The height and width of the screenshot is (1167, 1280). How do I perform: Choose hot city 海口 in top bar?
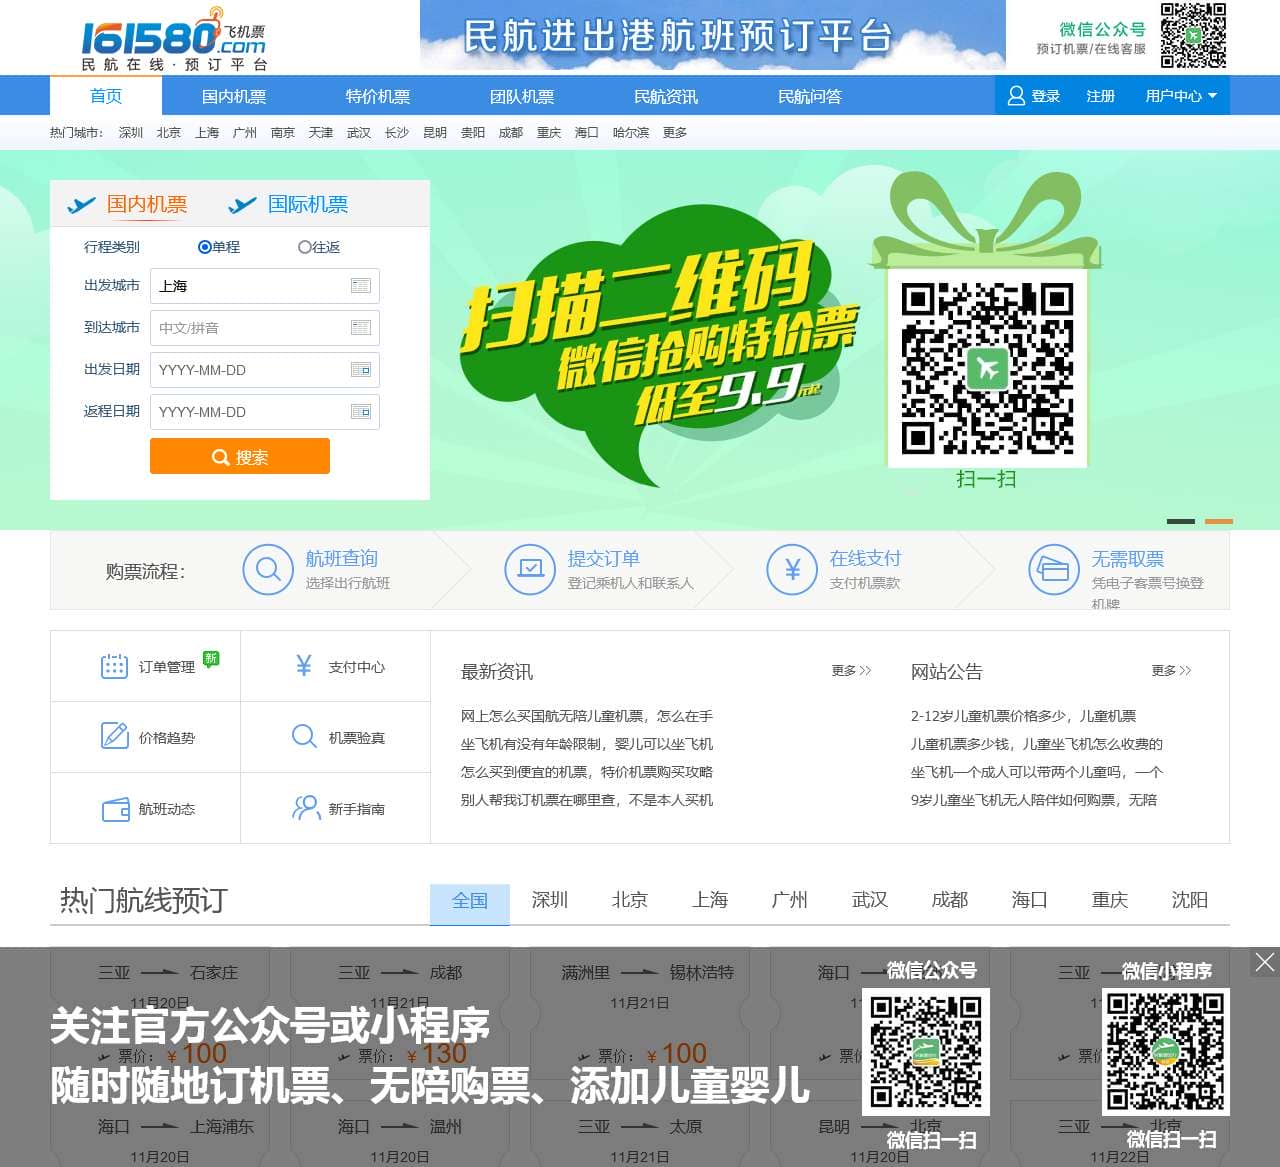(x=587, y=132)
